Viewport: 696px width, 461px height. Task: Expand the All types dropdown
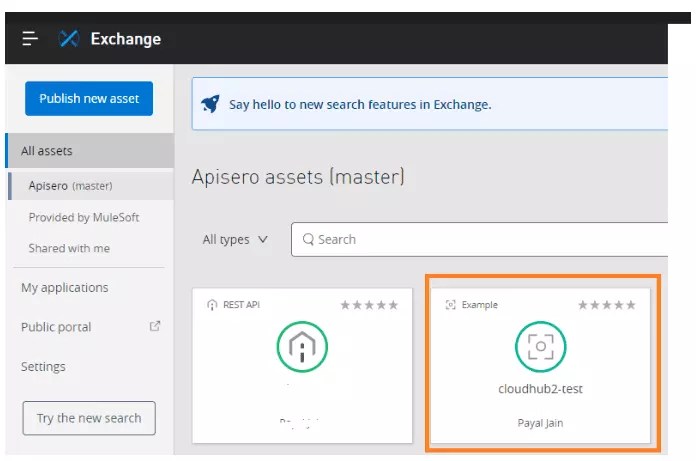[235, 240]
